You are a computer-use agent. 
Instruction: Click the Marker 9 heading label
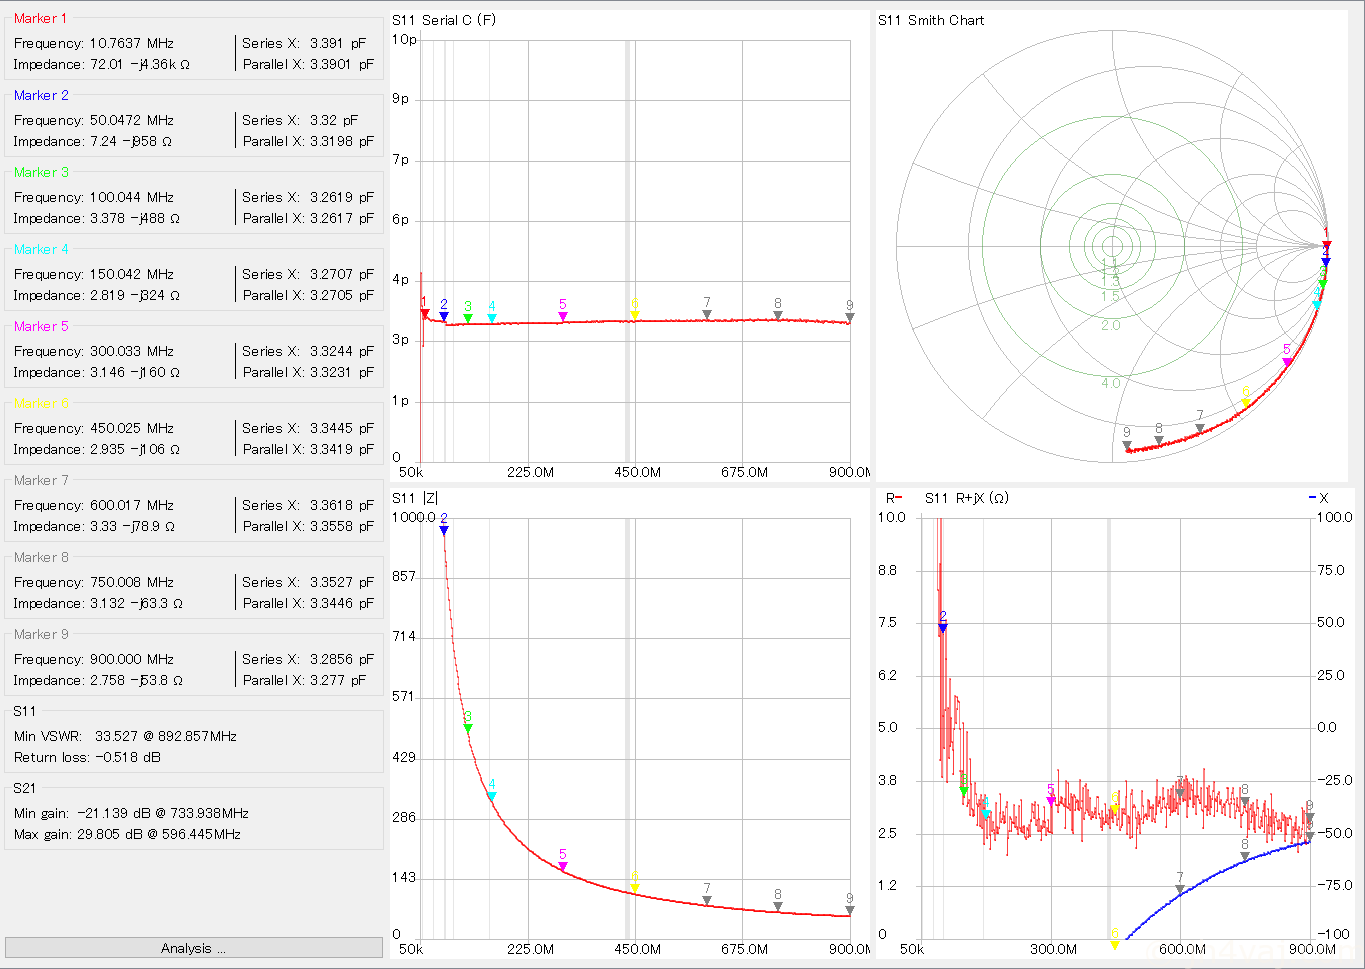coord(41,634)
